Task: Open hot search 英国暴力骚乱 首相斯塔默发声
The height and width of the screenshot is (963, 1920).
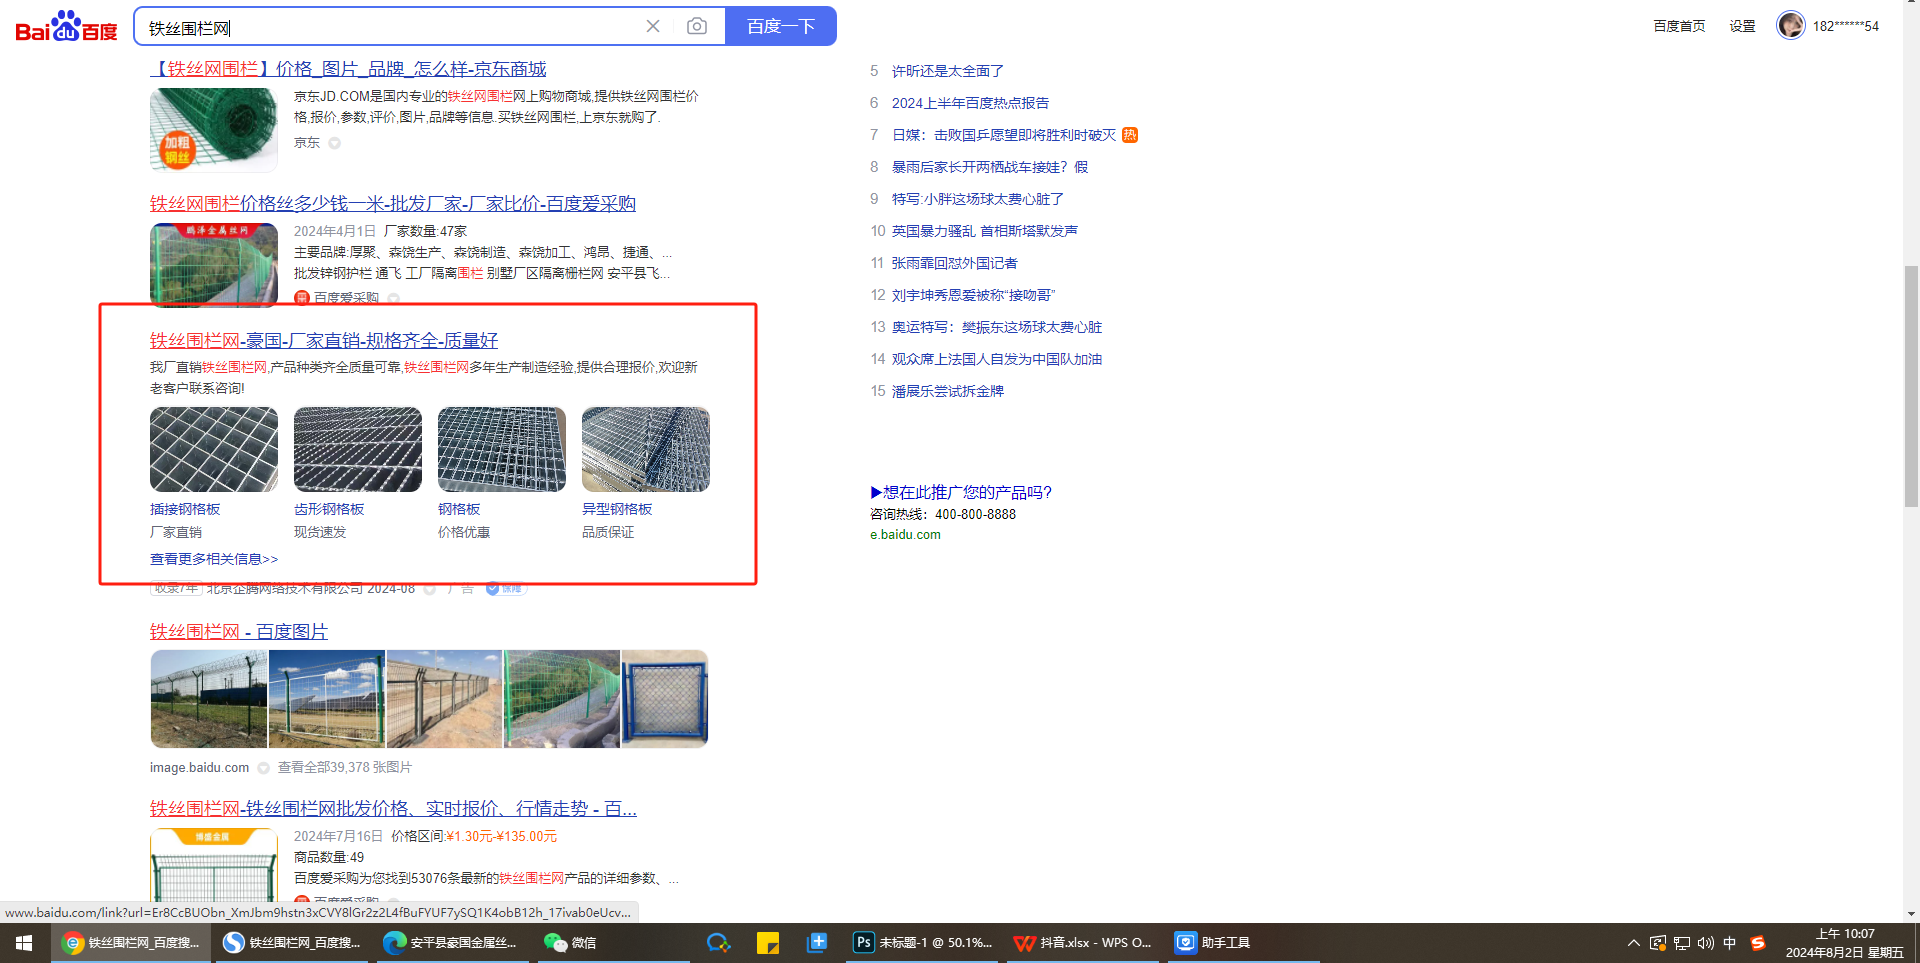Action: point(985,231)
